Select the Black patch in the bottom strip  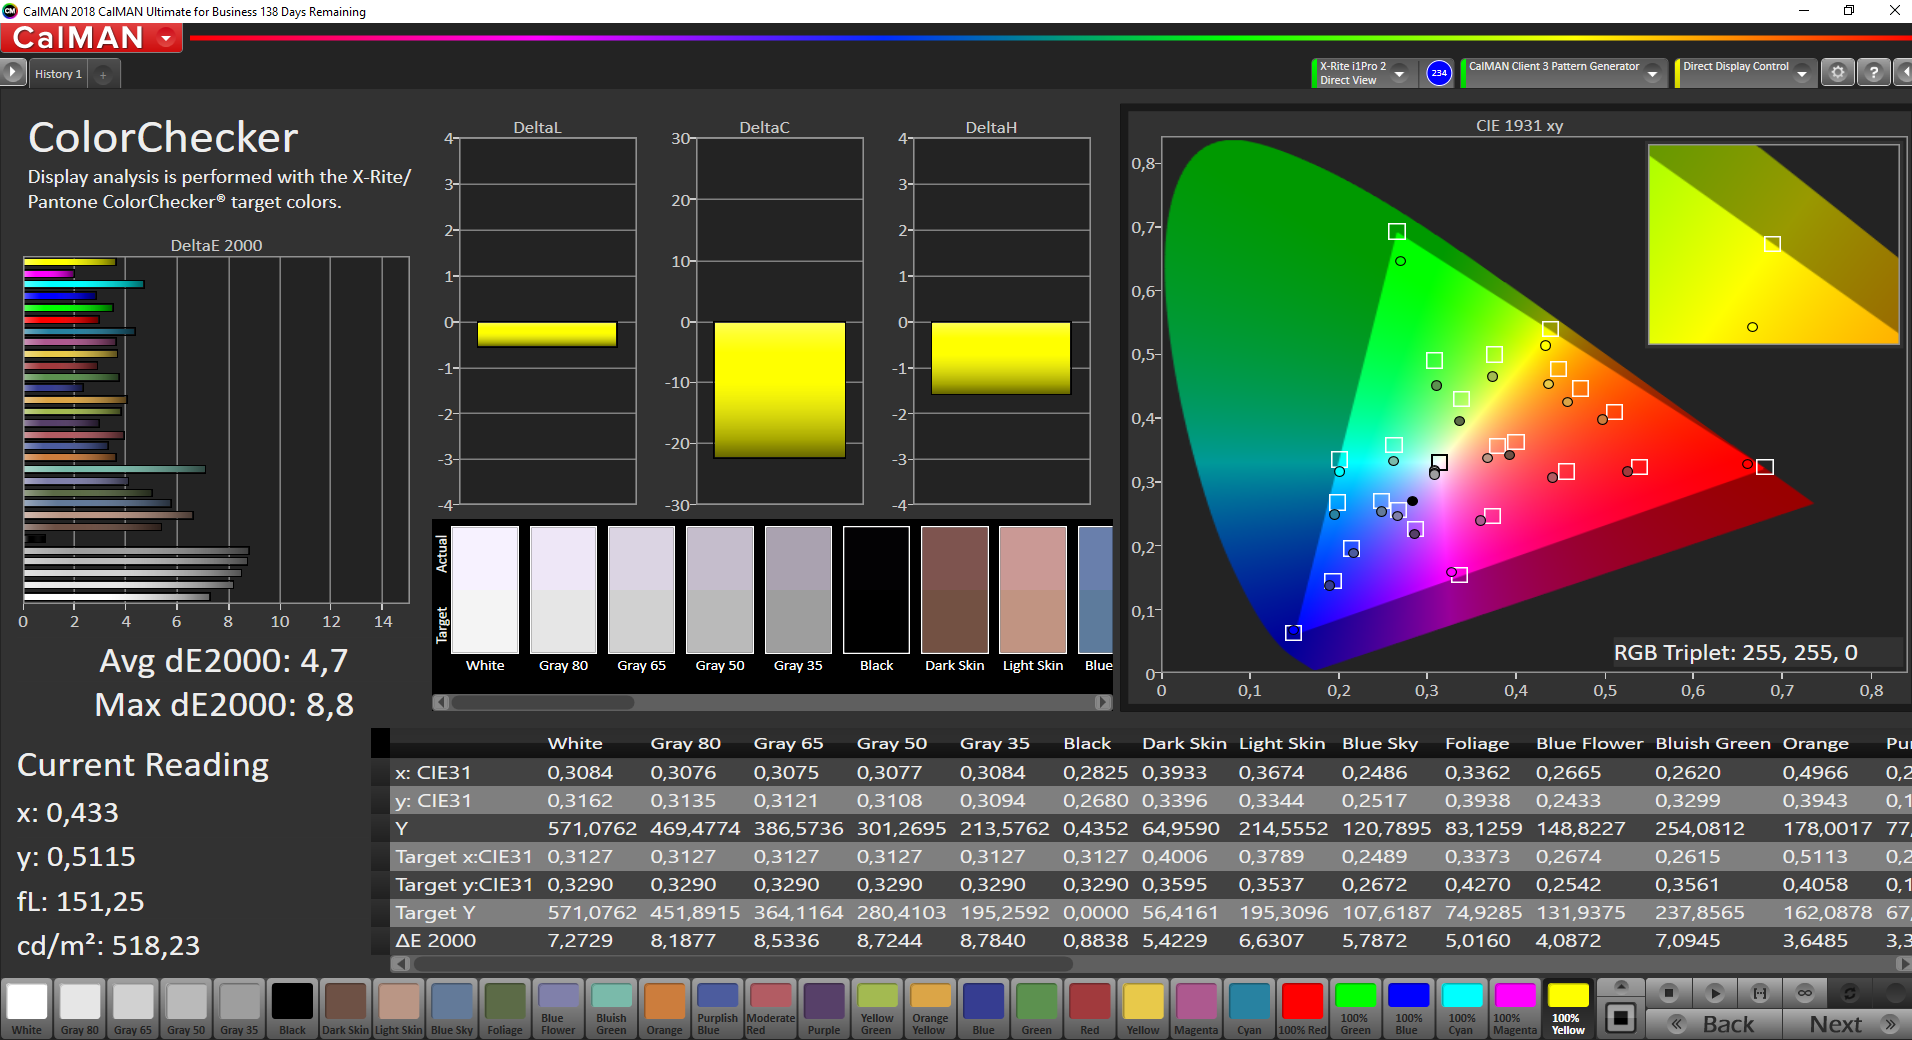292,1009
